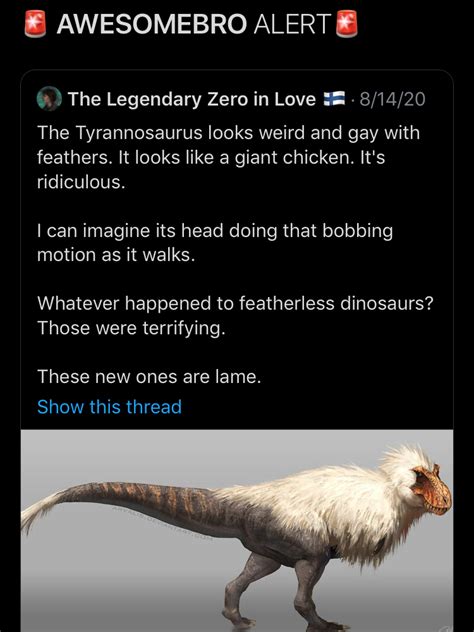Open the quoted user's profile avatar
474x632 pixels.
[x=49, y=98]
